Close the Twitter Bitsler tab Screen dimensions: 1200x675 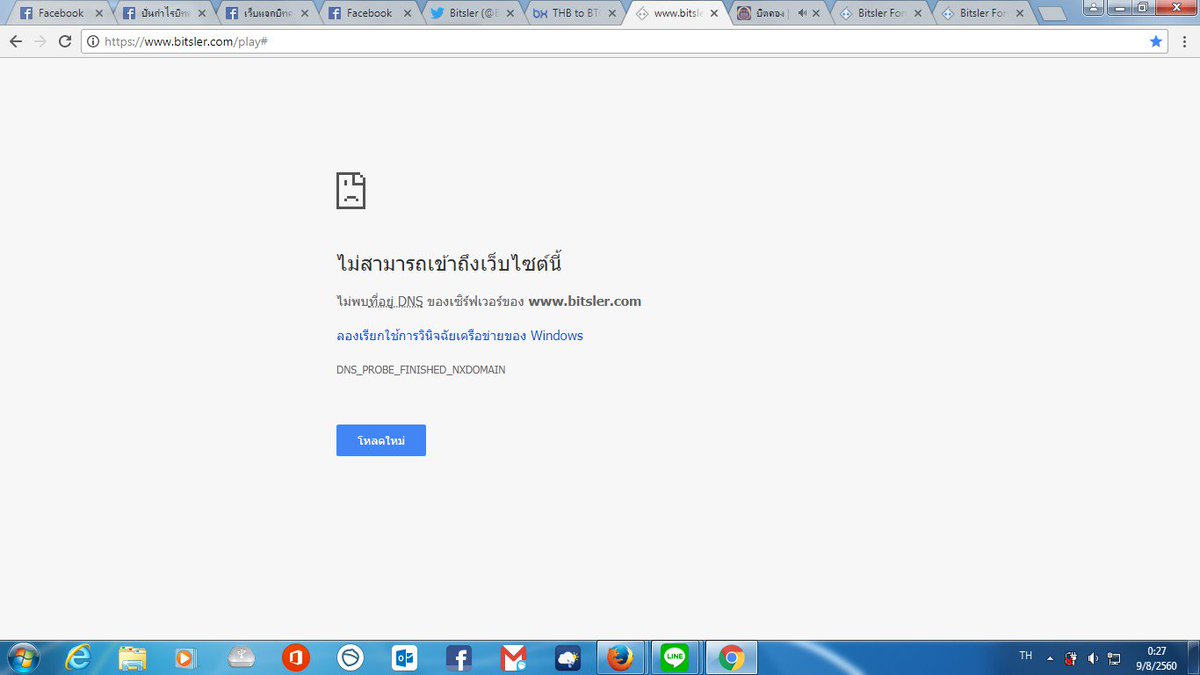click(508, 14)
